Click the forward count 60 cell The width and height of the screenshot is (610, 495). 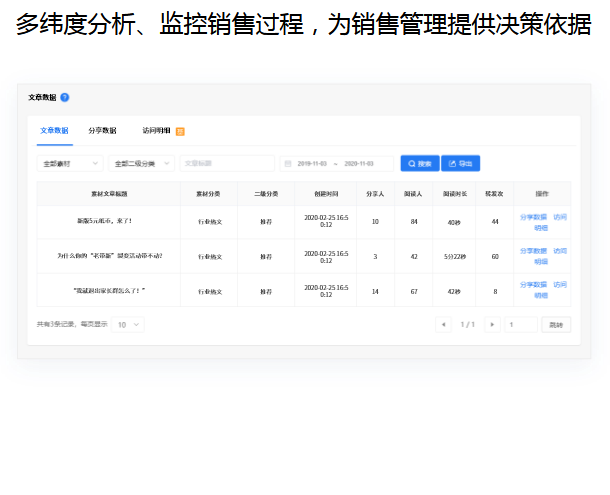(495, 257)
